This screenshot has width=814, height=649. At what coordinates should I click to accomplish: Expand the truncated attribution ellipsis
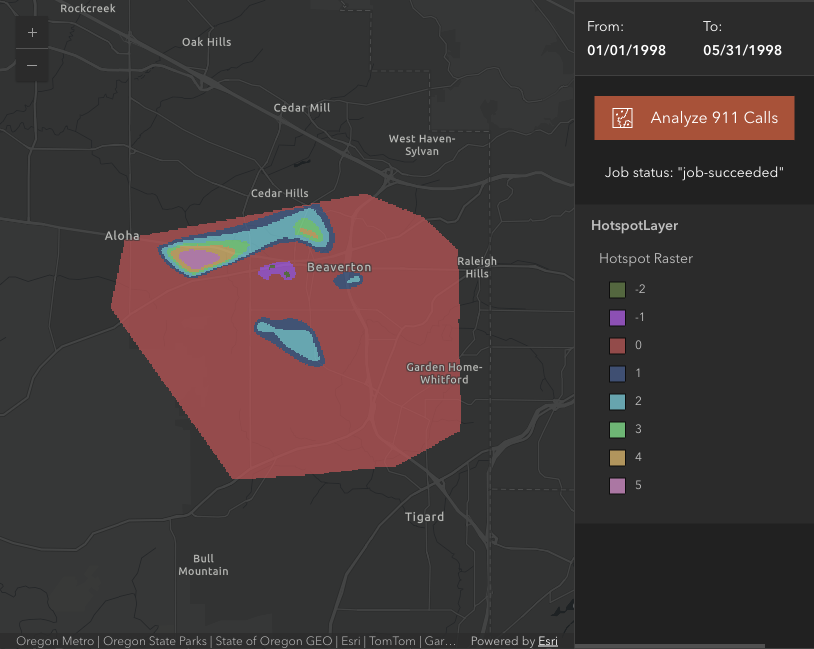pyautogui.click(x=450, y=641)
